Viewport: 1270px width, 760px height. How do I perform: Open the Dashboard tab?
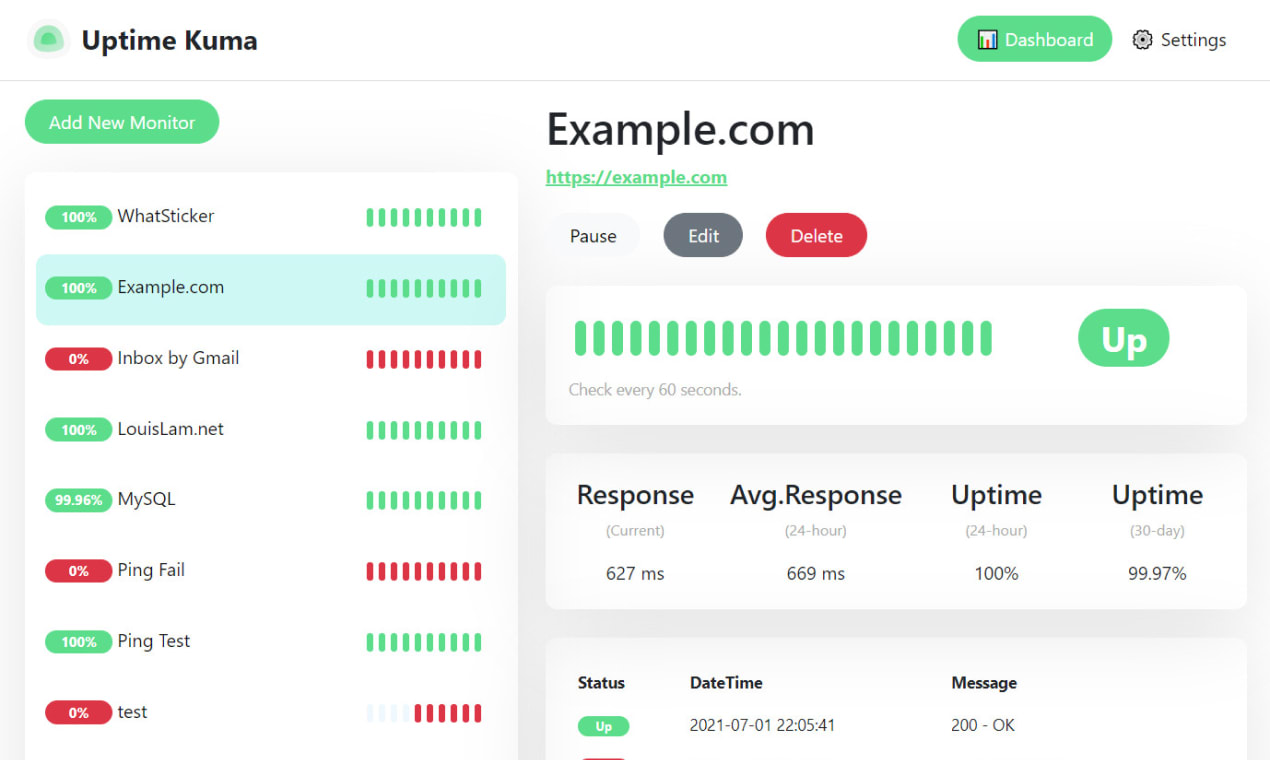pos(1035,40)
